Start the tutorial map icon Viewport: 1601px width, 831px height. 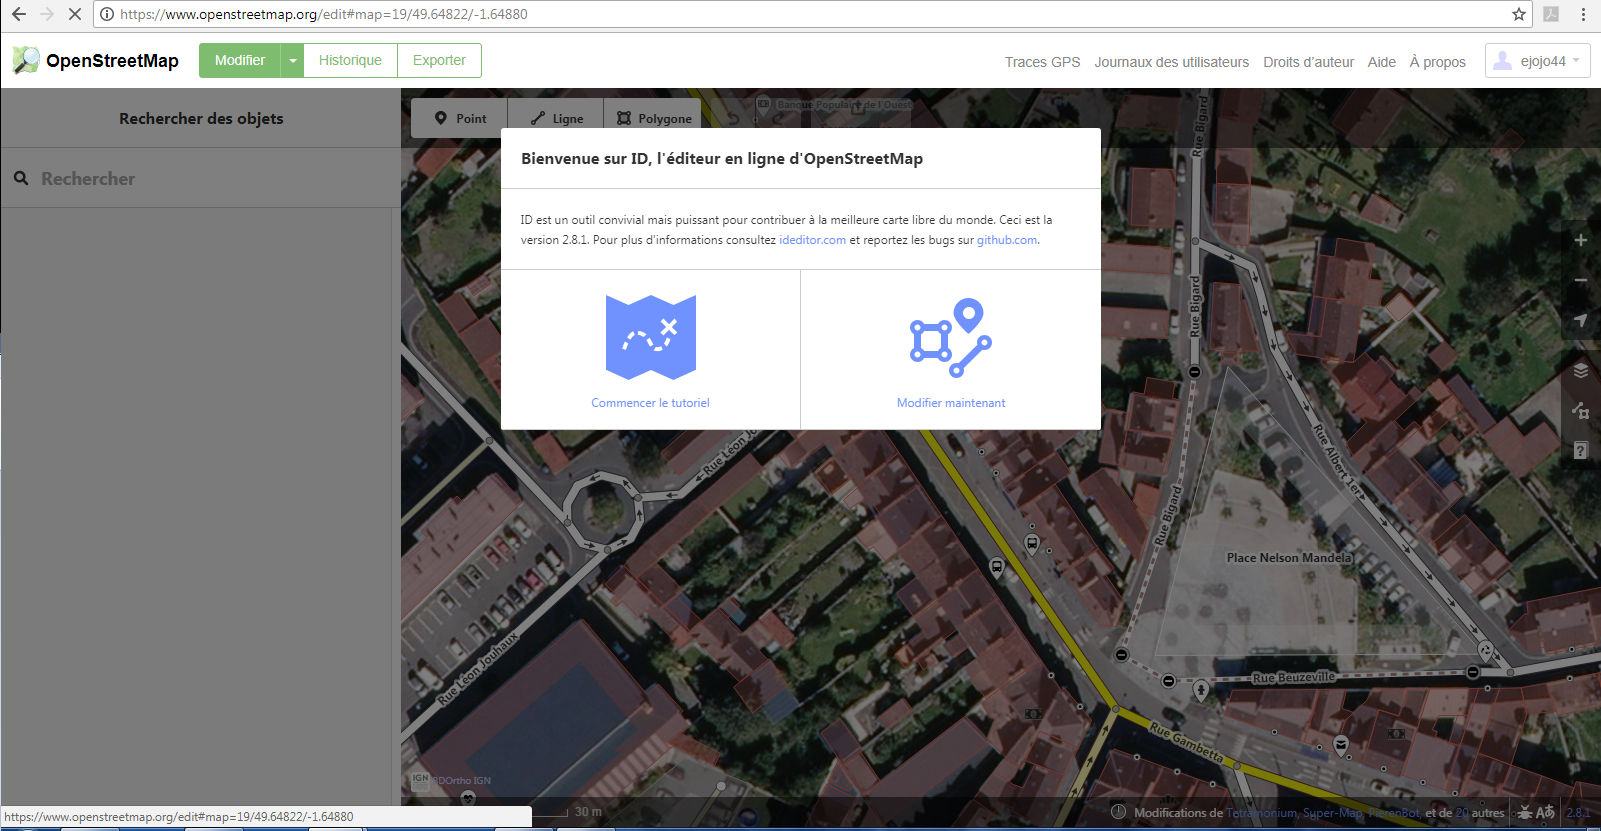(x=650, y=337)
